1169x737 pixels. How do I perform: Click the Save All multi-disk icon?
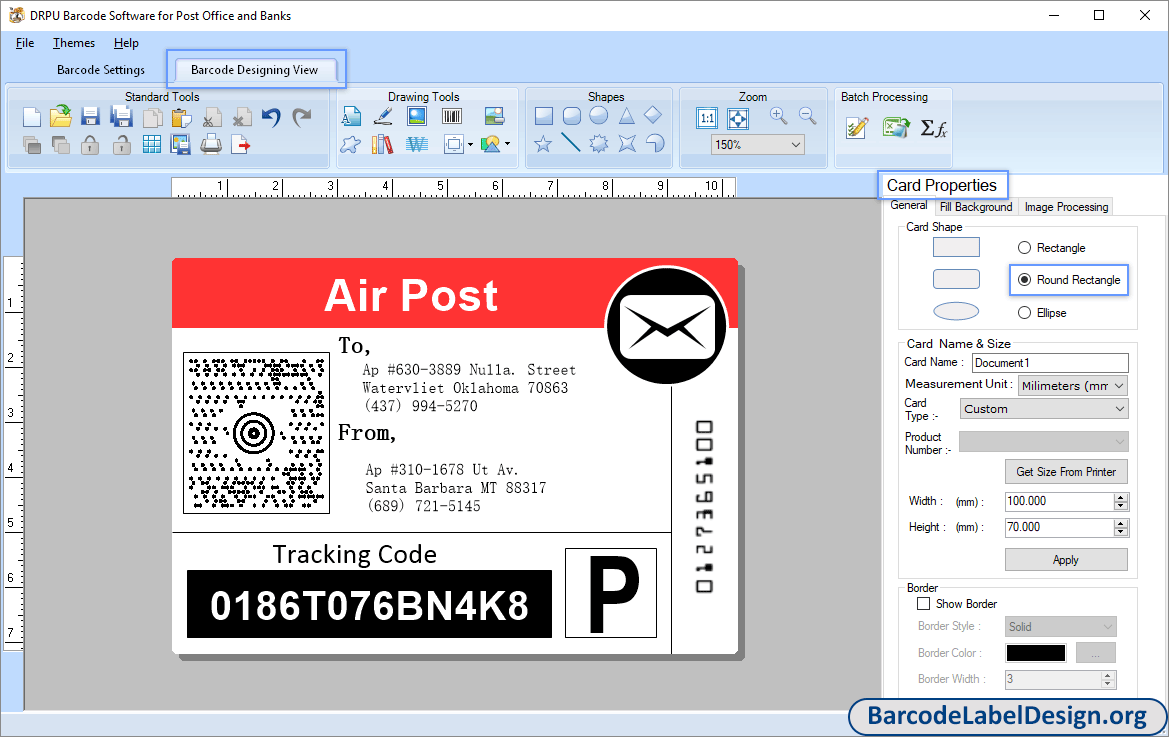point(121,117)
